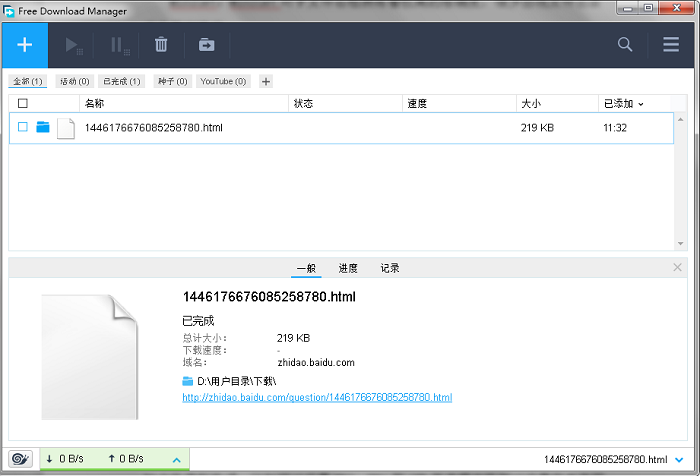Click the D:\用户目录\下载\ path text
This screenshot has width=700, height=476.
[x=237, y=381]
